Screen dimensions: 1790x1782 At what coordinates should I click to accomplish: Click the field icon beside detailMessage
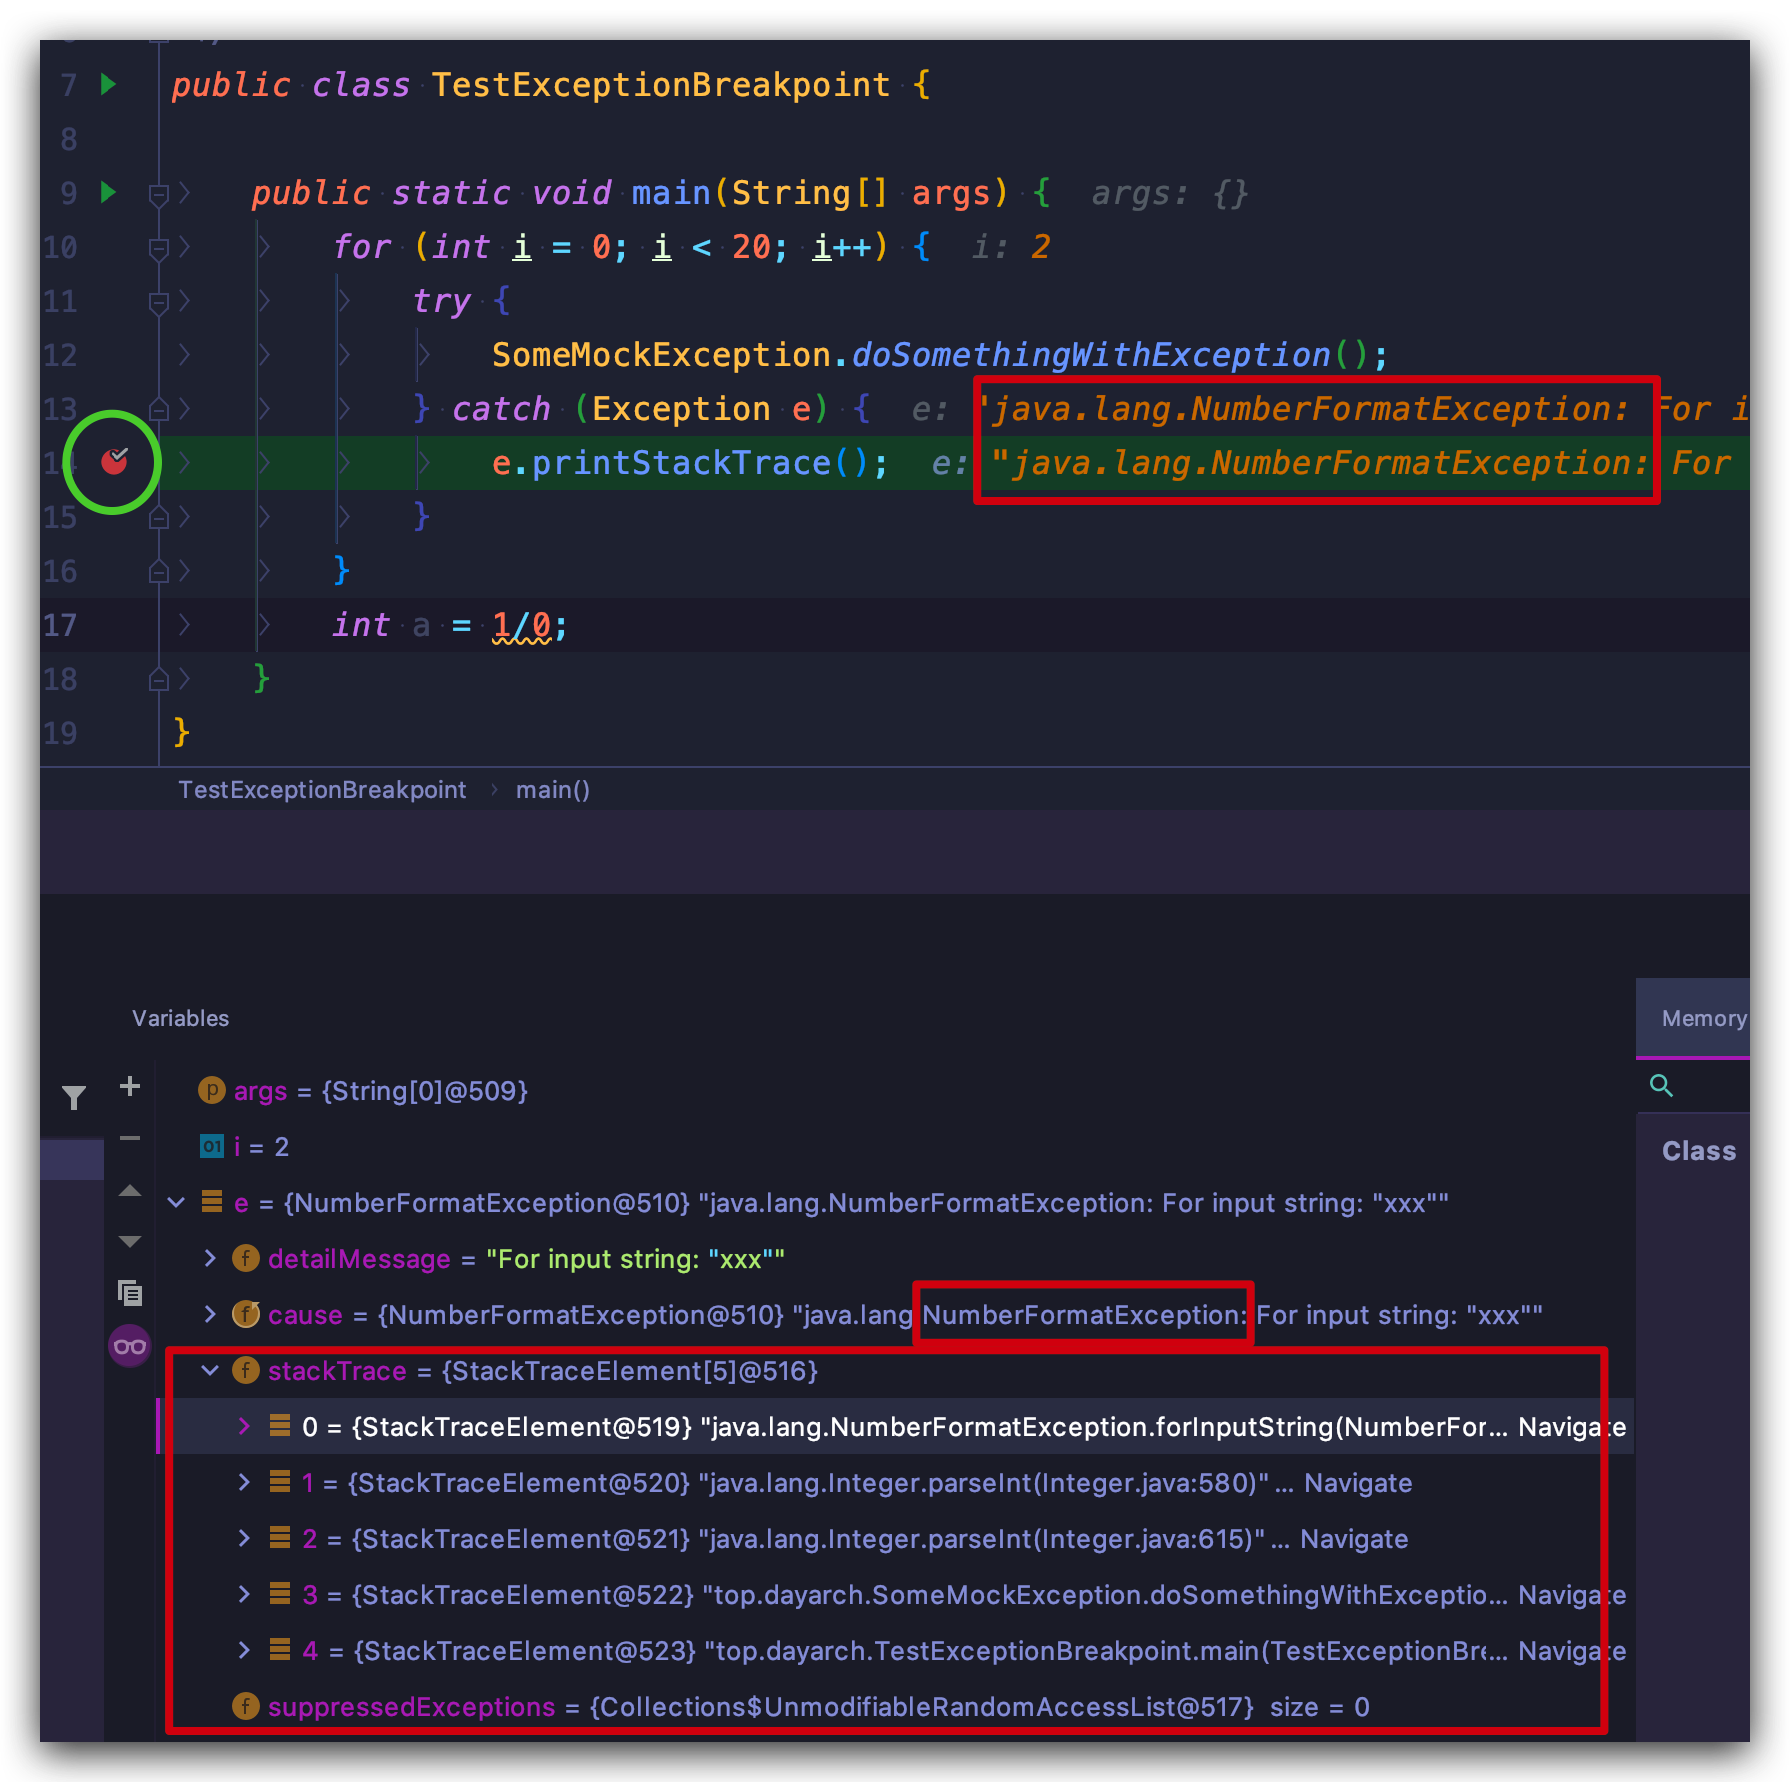(245, 1258)
